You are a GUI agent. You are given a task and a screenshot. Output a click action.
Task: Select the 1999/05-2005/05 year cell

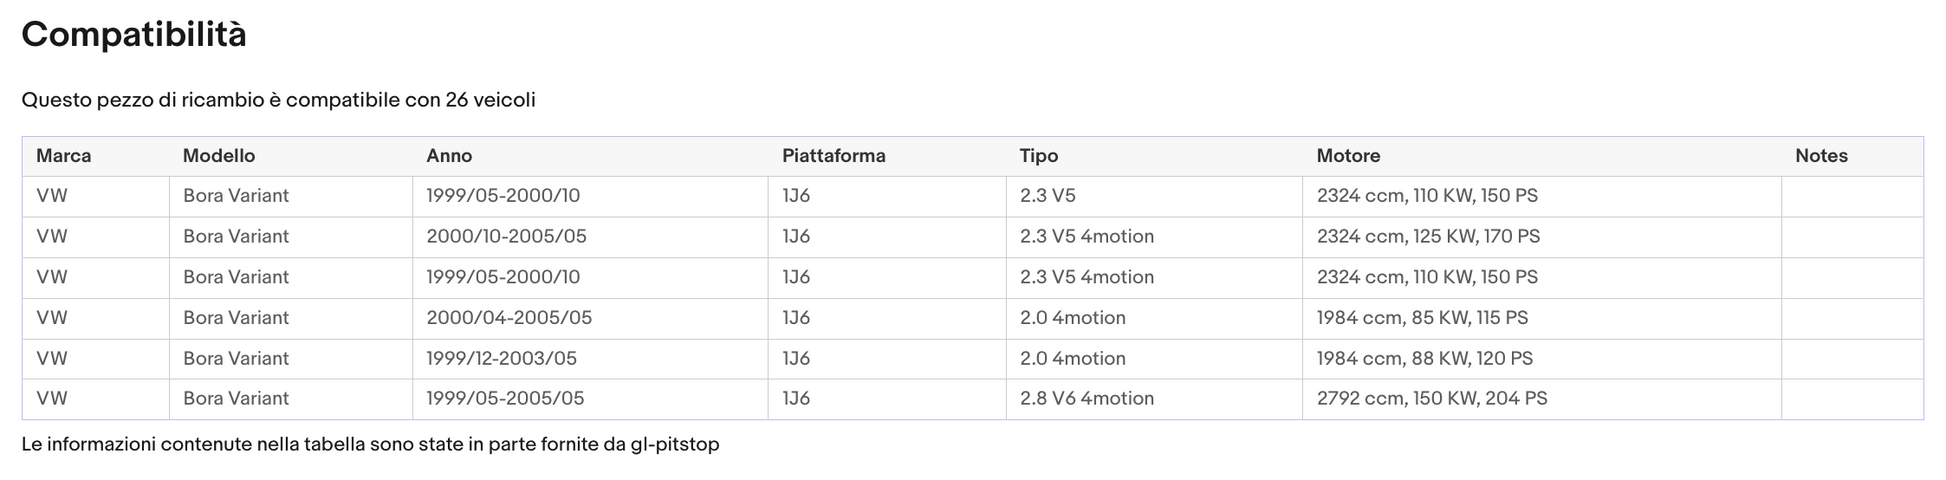(505, 398)
